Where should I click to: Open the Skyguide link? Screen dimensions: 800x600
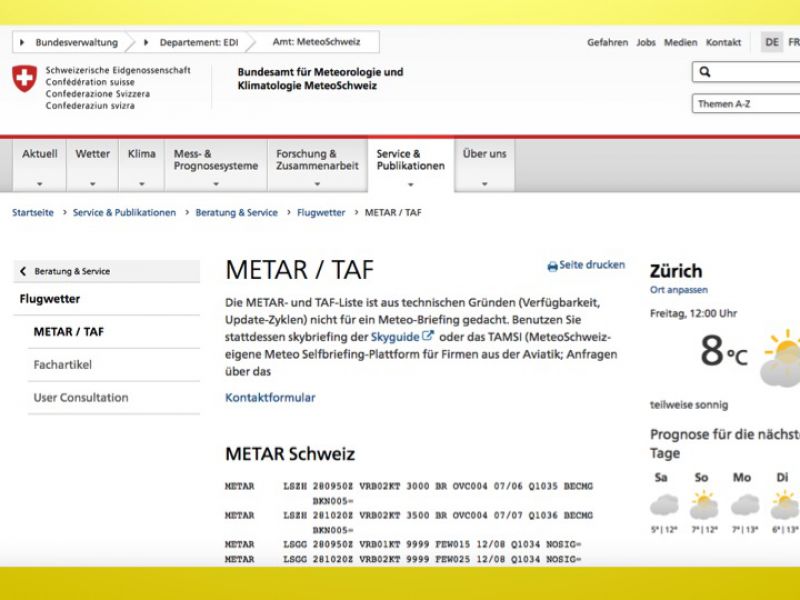pyautogui.click(x=395, y=337)
